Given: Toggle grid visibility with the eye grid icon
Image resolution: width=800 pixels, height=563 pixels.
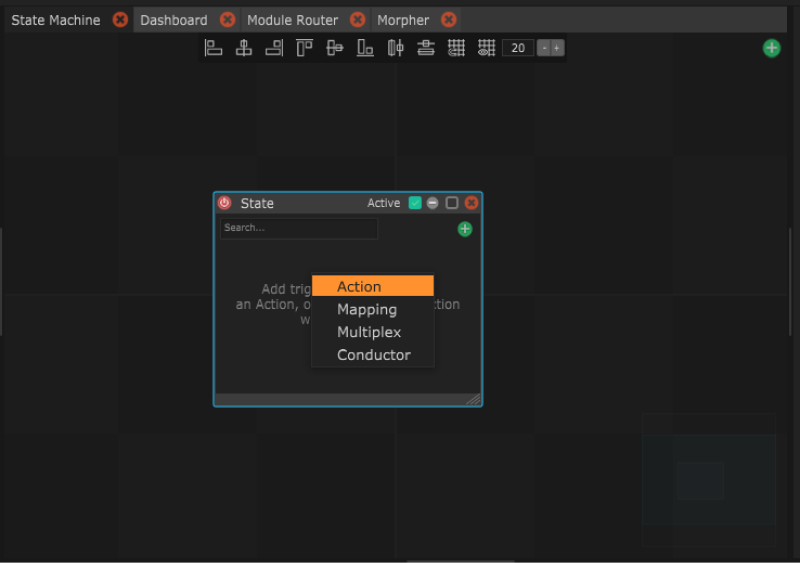Looking at the screenshot, I should coord(486,48).
